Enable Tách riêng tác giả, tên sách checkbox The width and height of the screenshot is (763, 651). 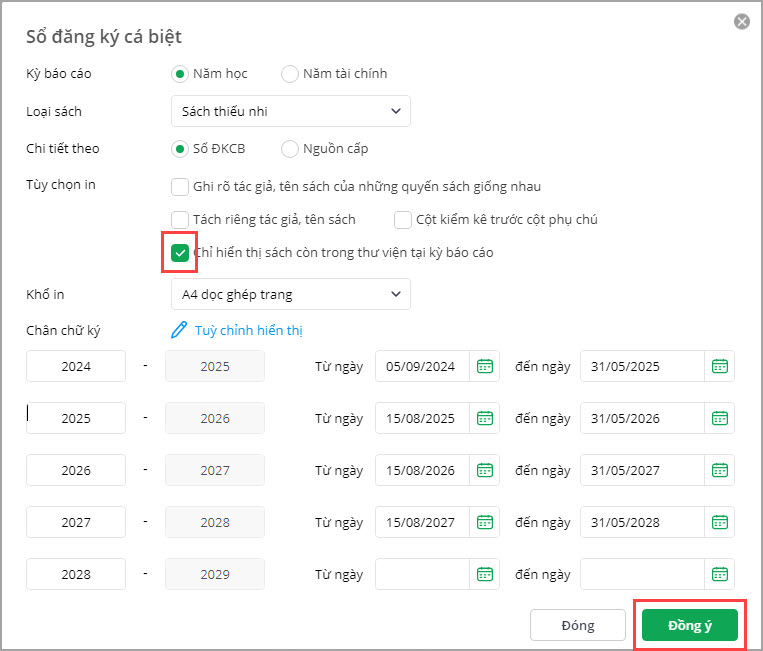[x=180, y=219]
